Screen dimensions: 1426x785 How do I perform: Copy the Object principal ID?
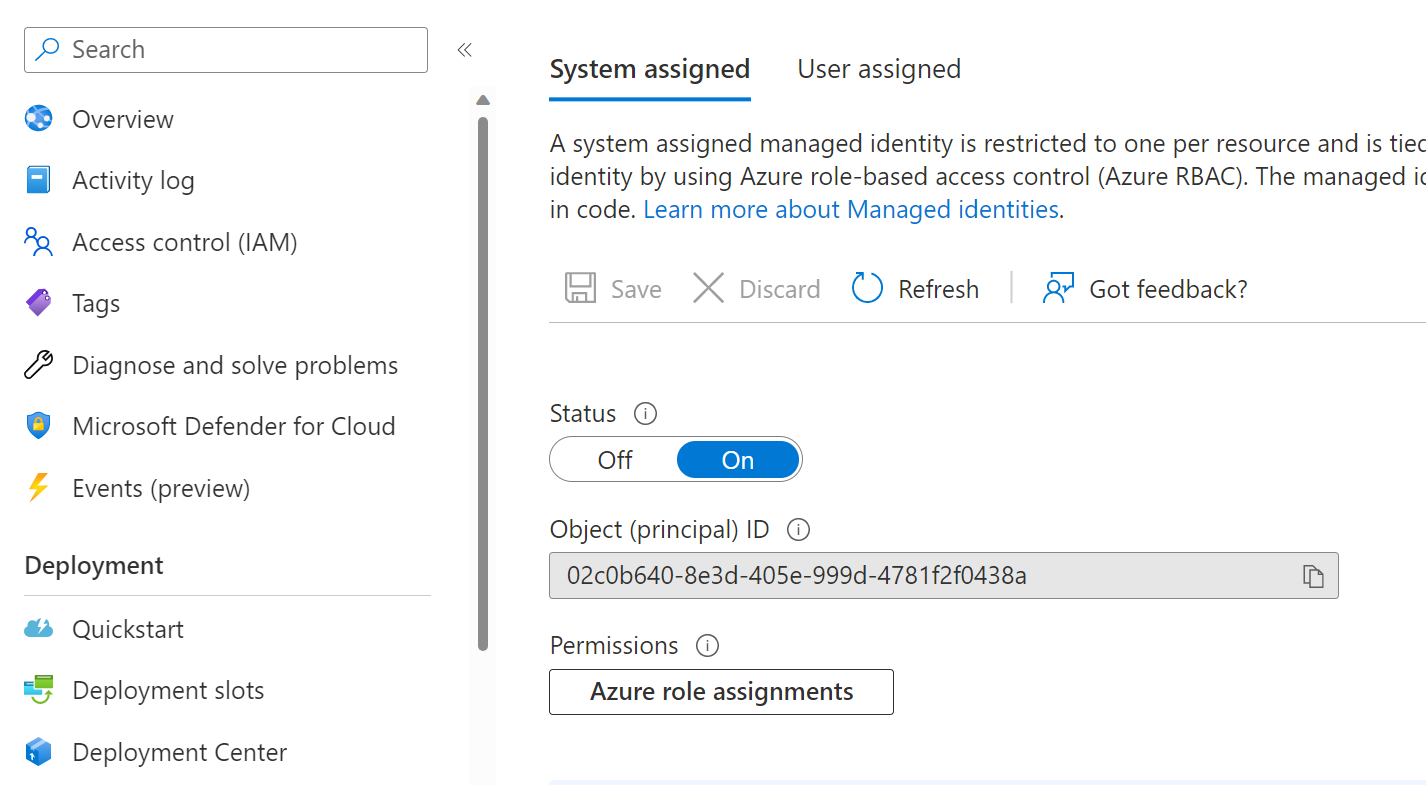(x=1312, y=576)
